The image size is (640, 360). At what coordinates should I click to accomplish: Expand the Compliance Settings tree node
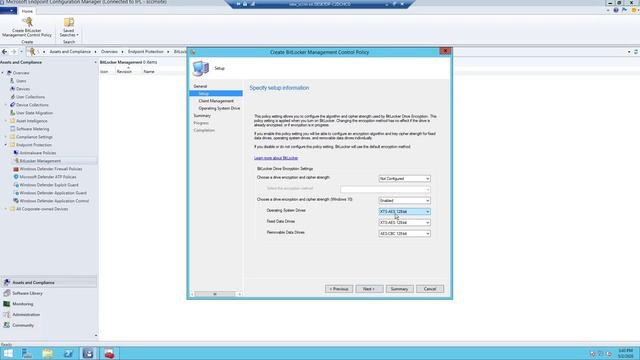point(6,137)
